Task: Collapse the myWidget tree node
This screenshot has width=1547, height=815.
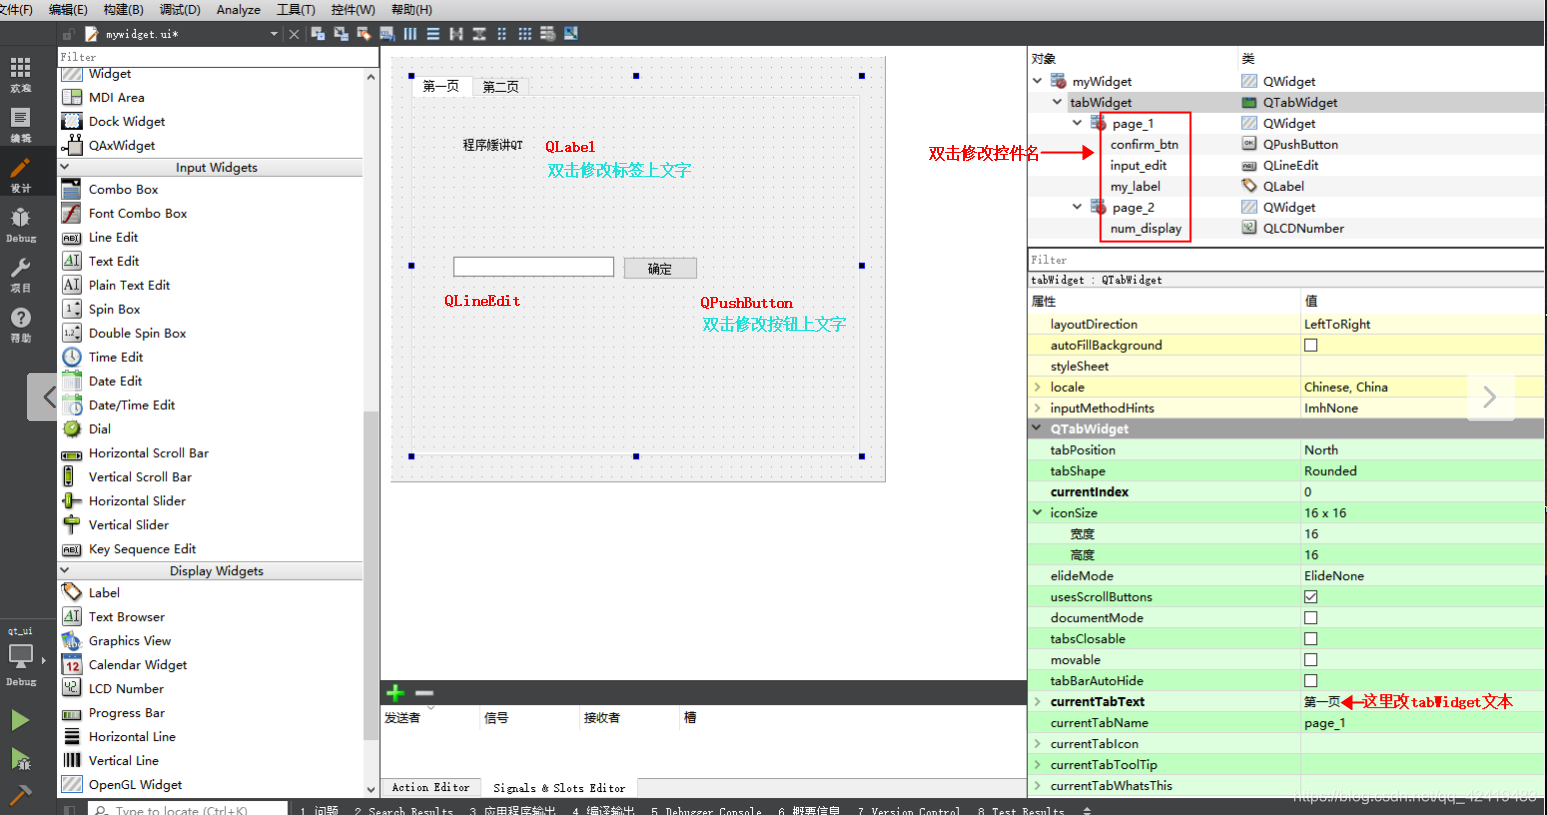Action: [1037, 81]
